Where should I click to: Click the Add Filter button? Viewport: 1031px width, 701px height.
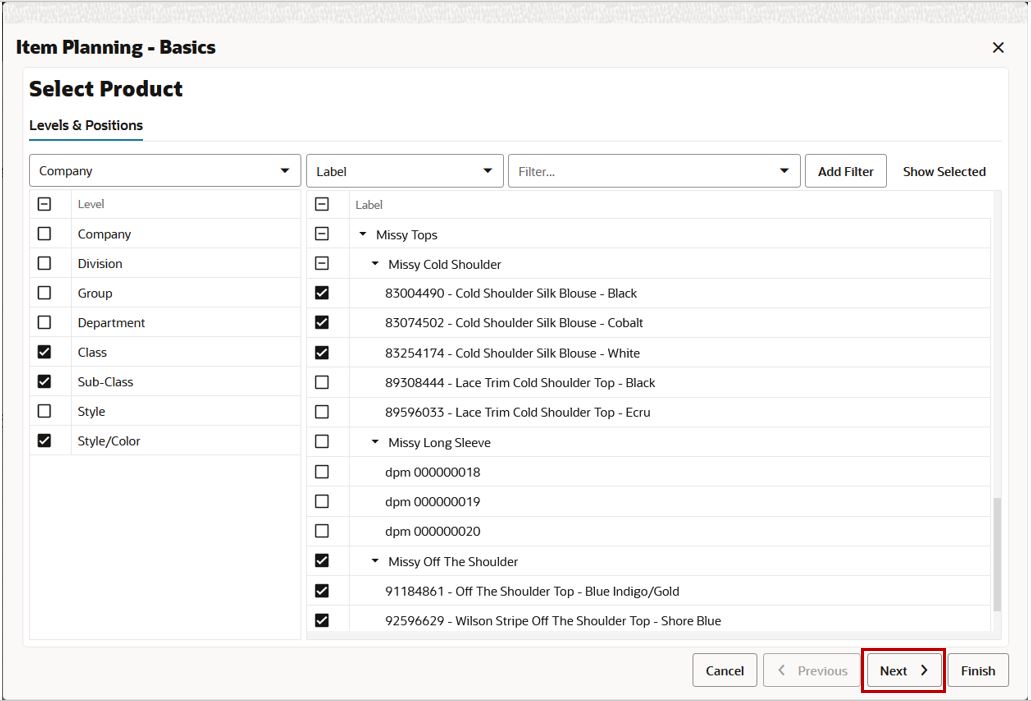(x=846, y=171)
